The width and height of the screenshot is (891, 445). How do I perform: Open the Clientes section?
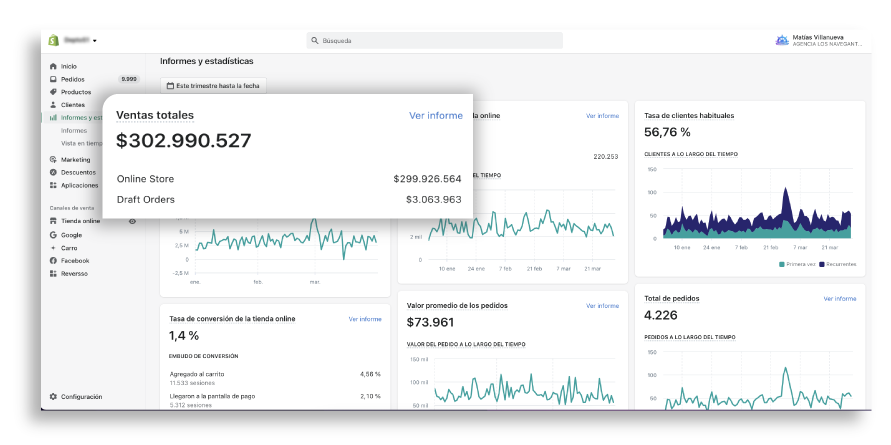click(73, 105)
